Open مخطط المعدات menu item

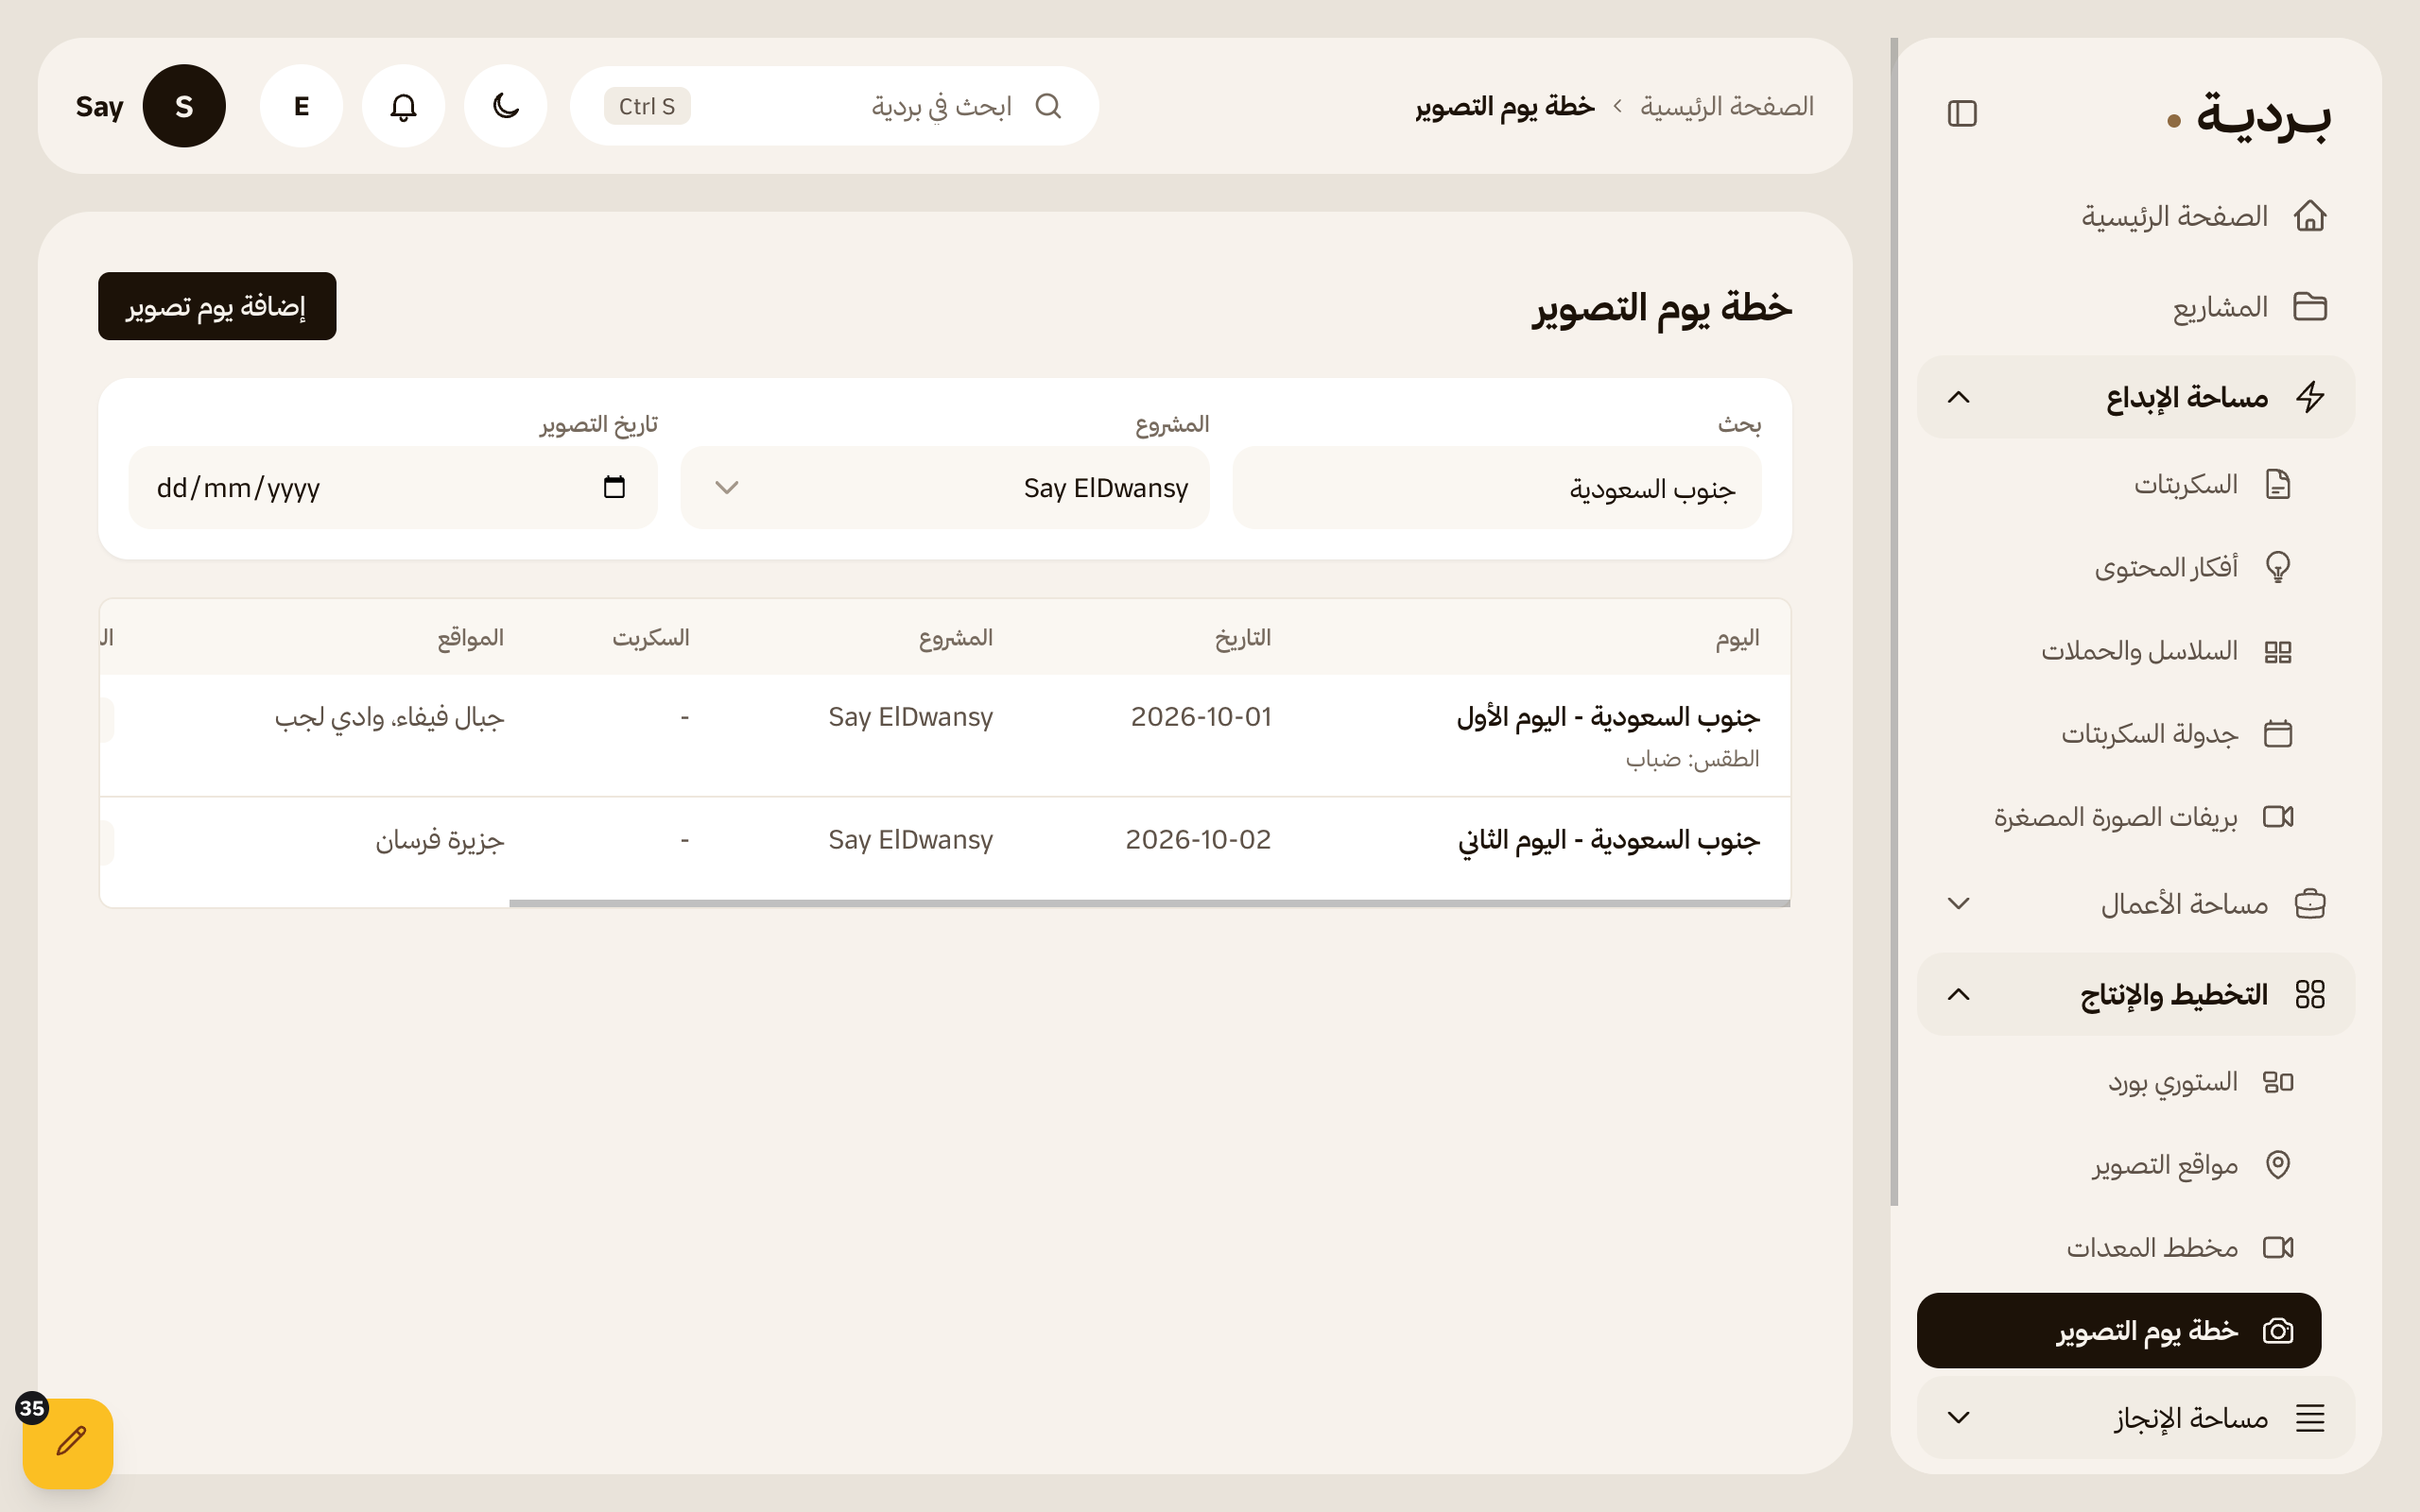(2118, 1247)
